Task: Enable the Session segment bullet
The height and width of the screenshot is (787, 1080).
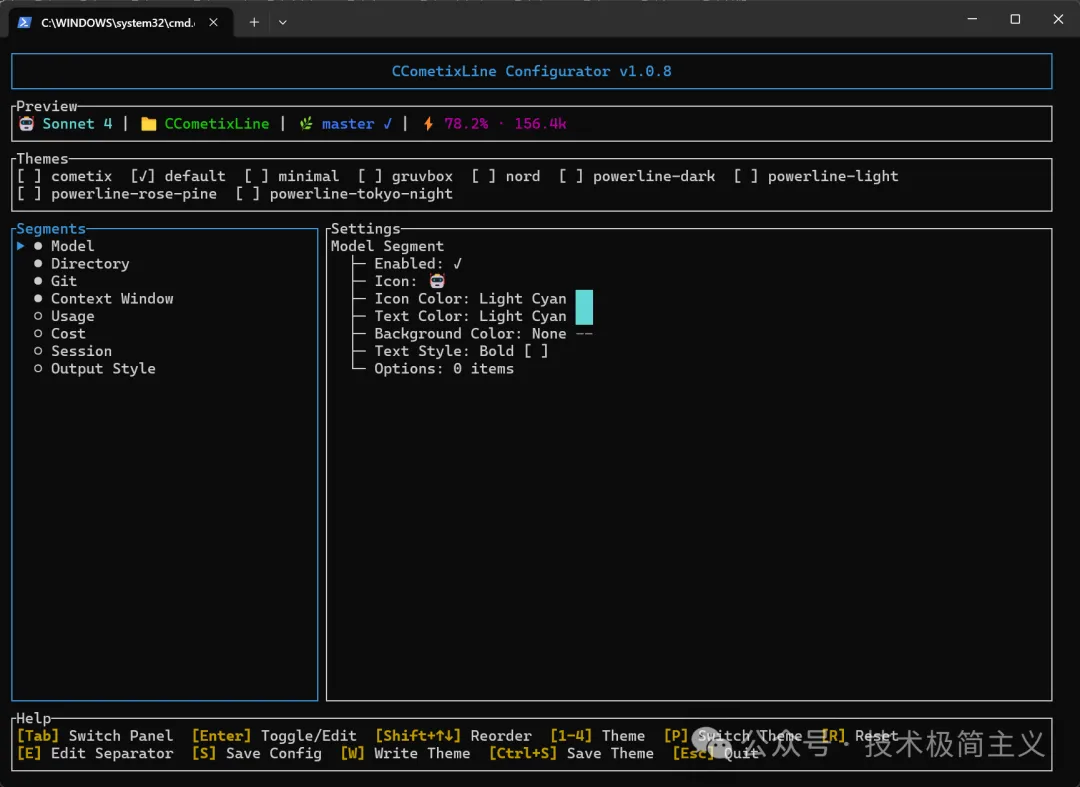Action: 38,351
